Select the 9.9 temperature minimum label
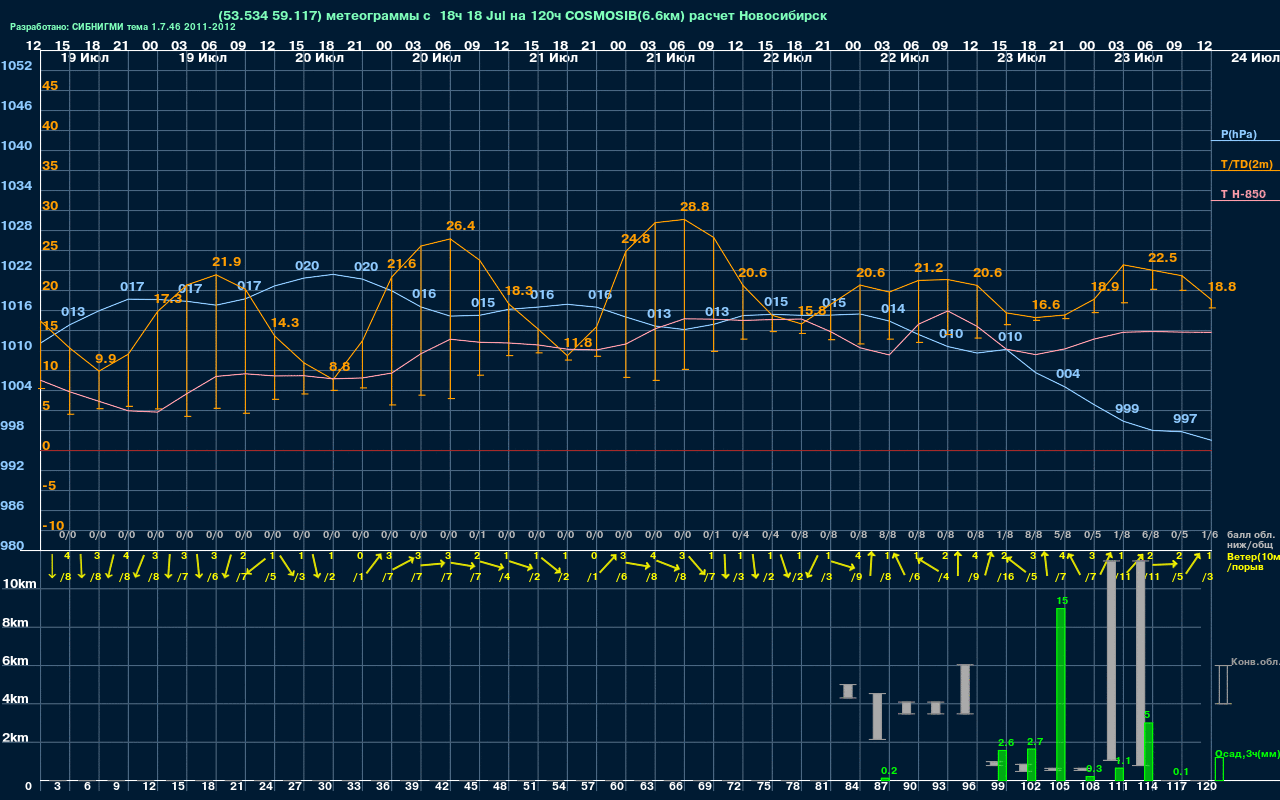The image size is (1280, 800). [105, 358]
